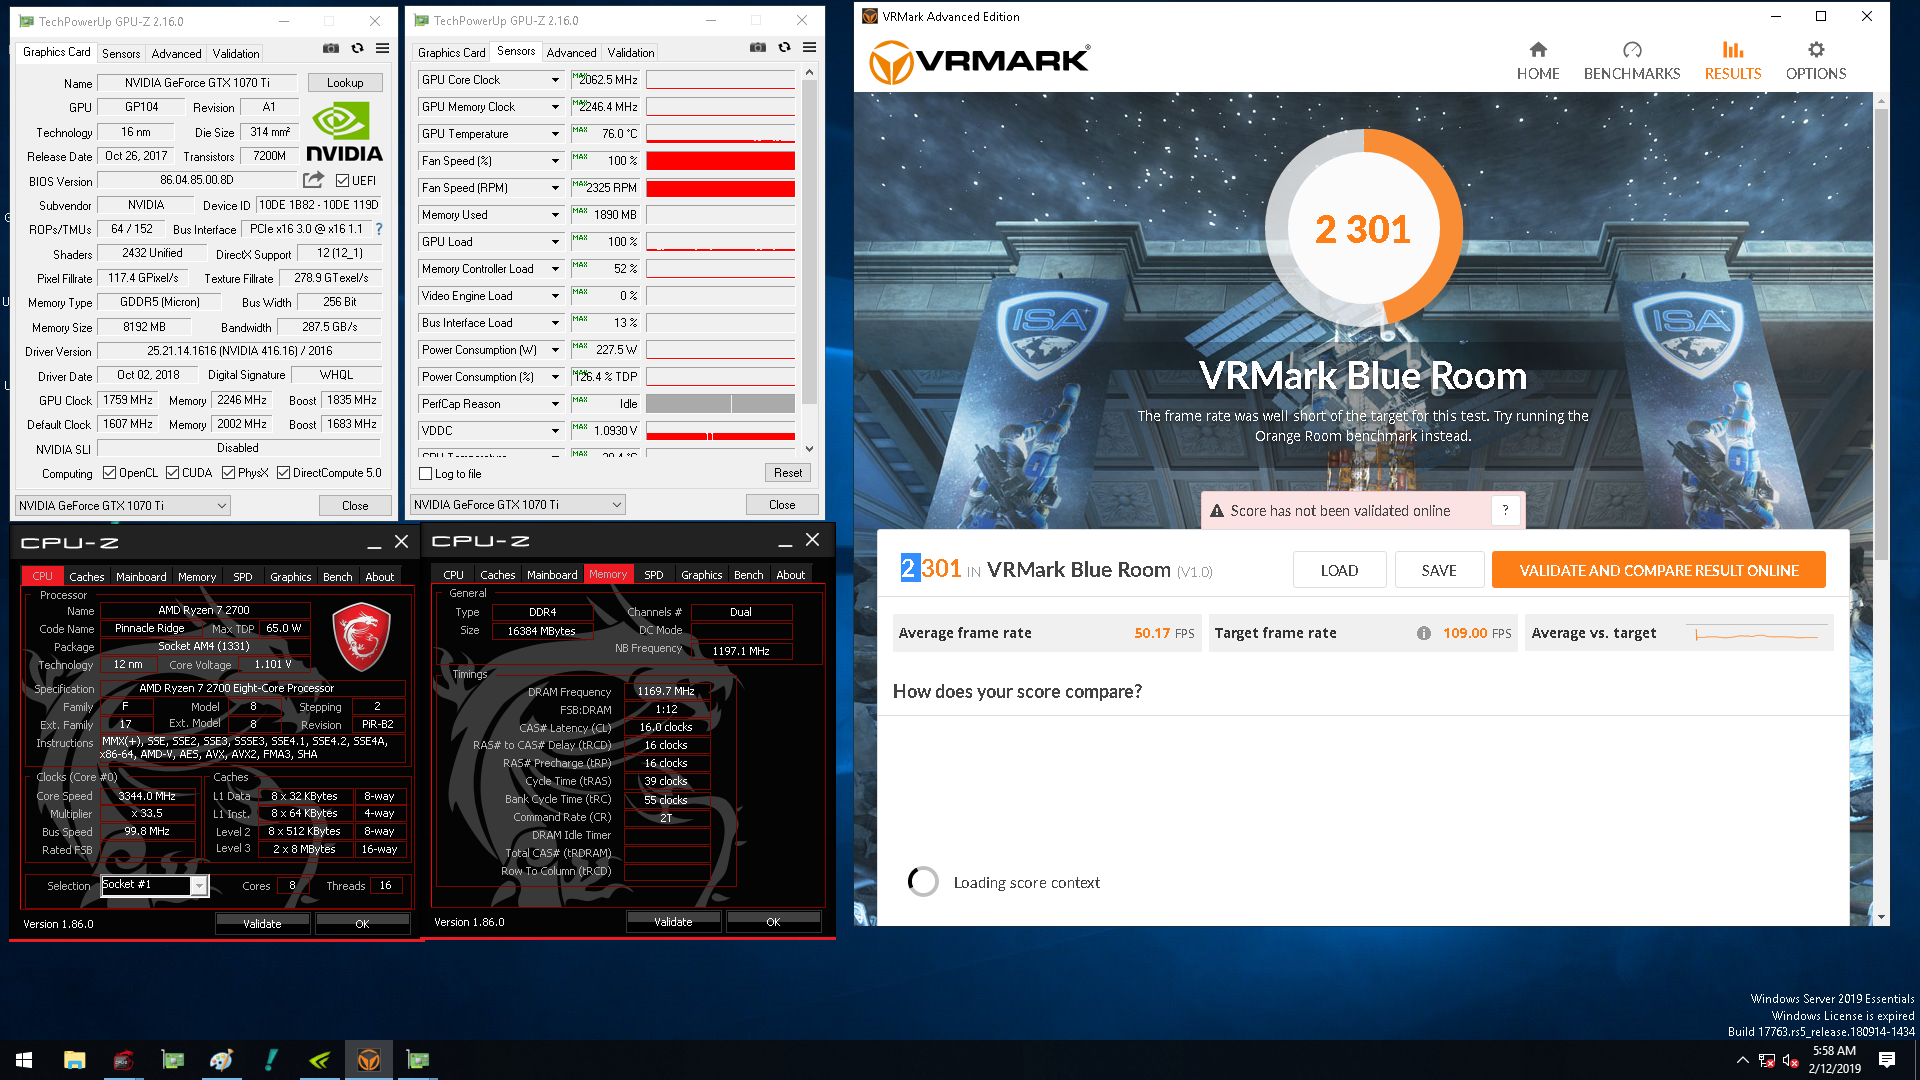Viewport: 1920px width, 1080px height.
Task: Click the PerfCap Reason gray graph bar
Action: (720, 404)
